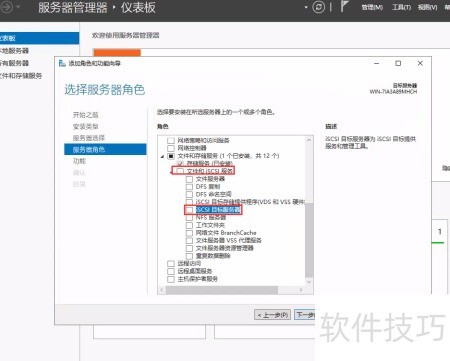This screenshot has height=361, width=450.
Task: Check the iSCSI 目标服务器 checkbox
Action: [189, 210]
